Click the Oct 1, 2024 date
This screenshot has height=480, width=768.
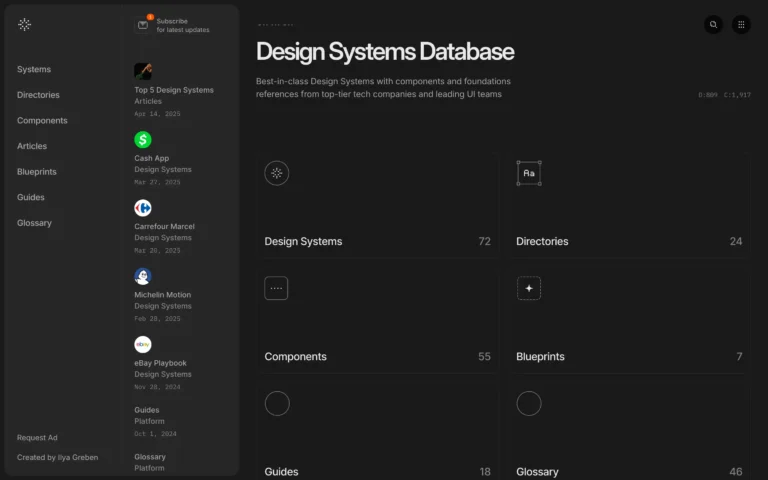tap(155, 434)
